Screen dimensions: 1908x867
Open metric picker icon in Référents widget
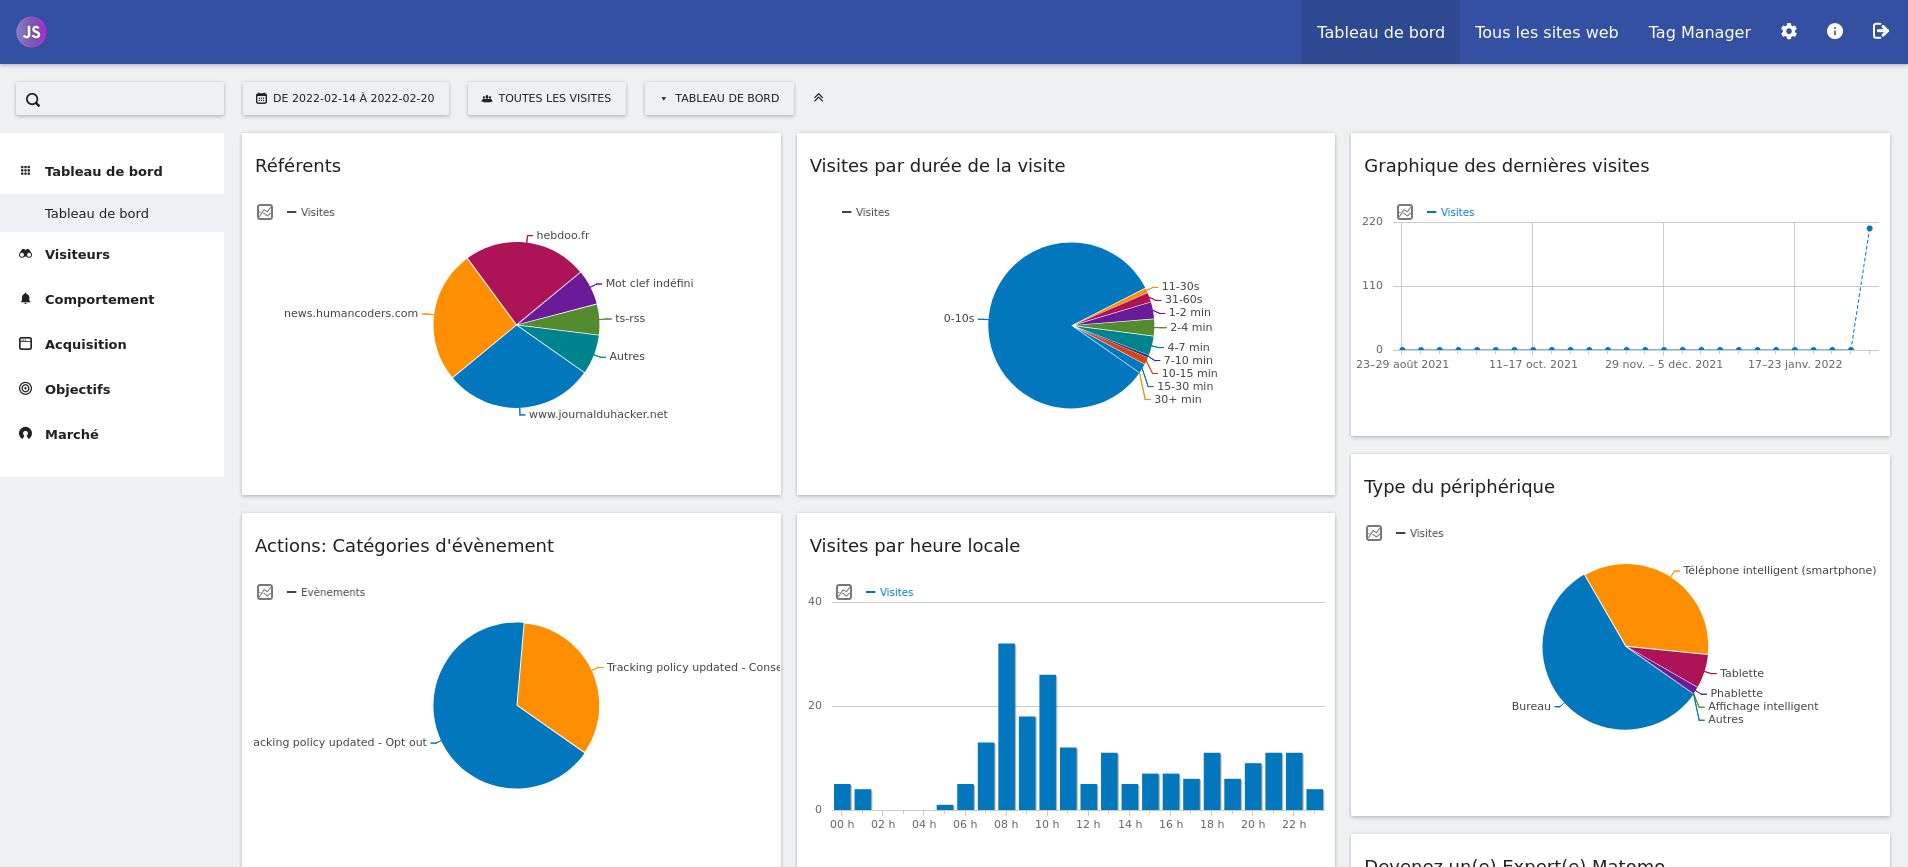[265, 212]
